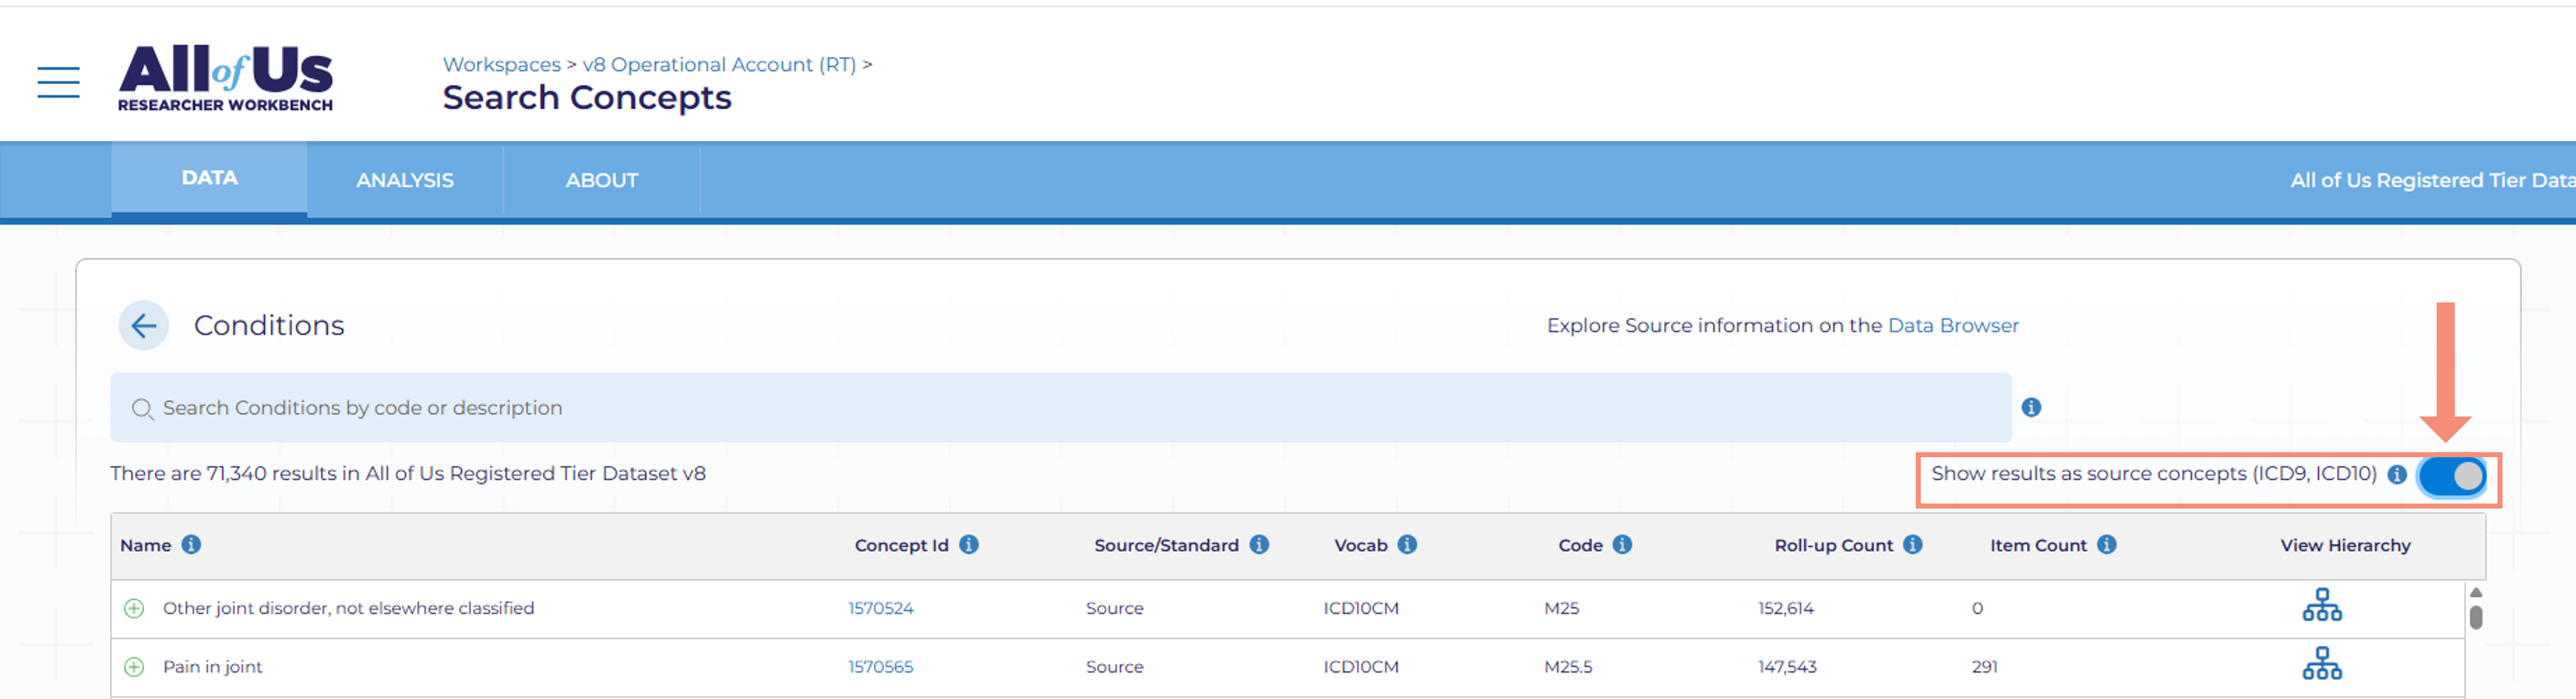The height and width of the screenshot is (699, 2576).
Task: Add Other joint disorder concept with plus
Action: [134, 608]
